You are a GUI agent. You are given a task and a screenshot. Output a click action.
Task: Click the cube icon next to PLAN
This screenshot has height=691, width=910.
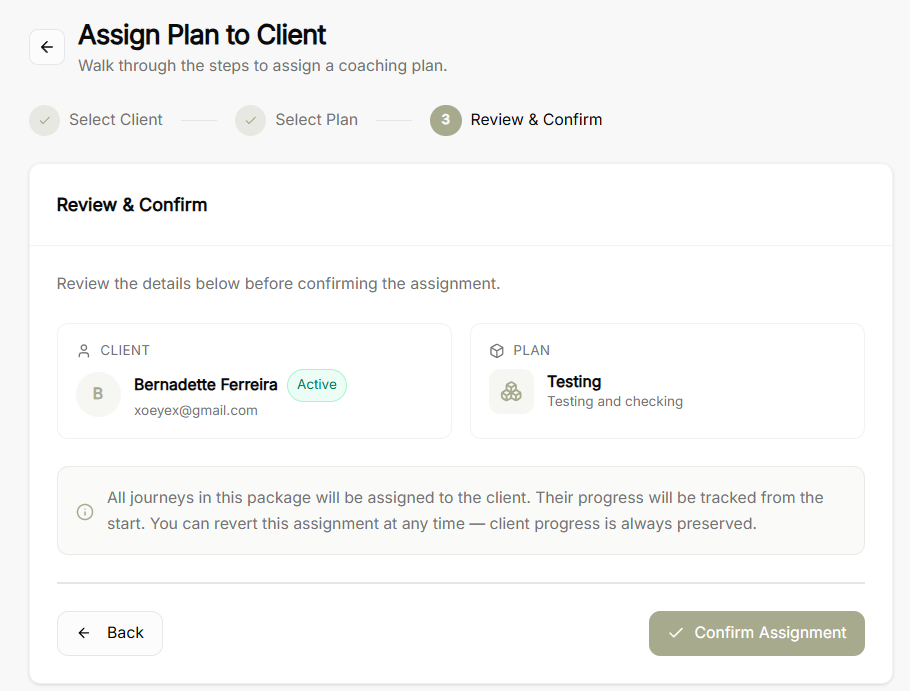[x=497, y=351]
